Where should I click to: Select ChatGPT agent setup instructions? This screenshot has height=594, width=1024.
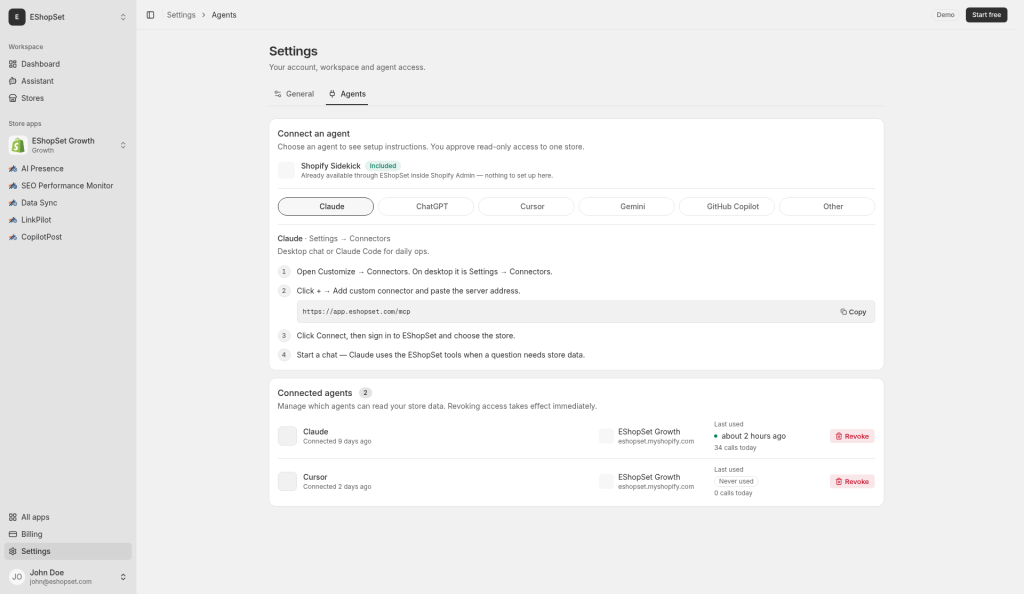(426, 206)
